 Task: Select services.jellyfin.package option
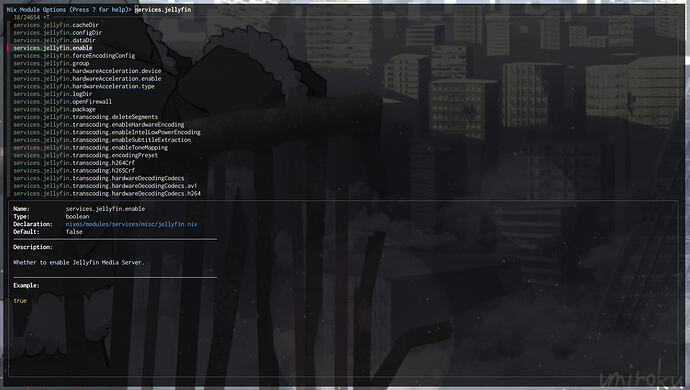point(55,110)
